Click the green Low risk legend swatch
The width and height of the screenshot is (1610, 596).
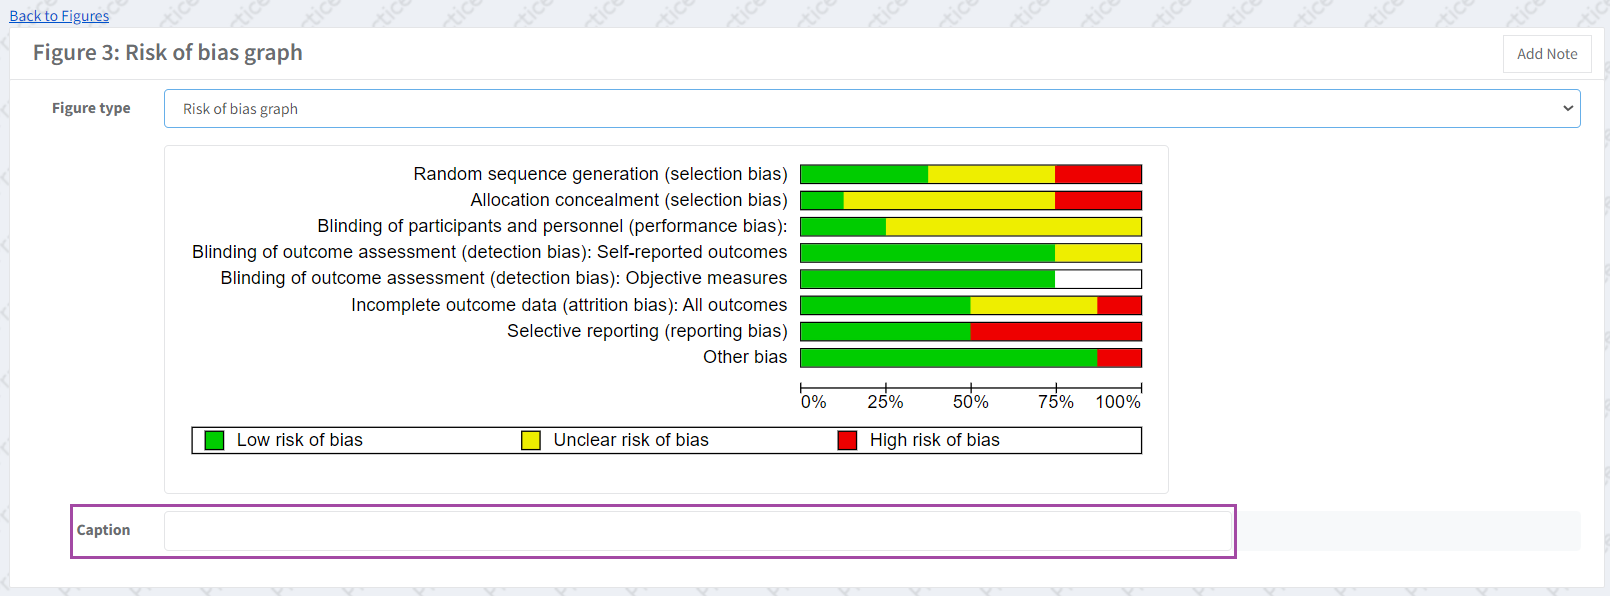(214, 441)
